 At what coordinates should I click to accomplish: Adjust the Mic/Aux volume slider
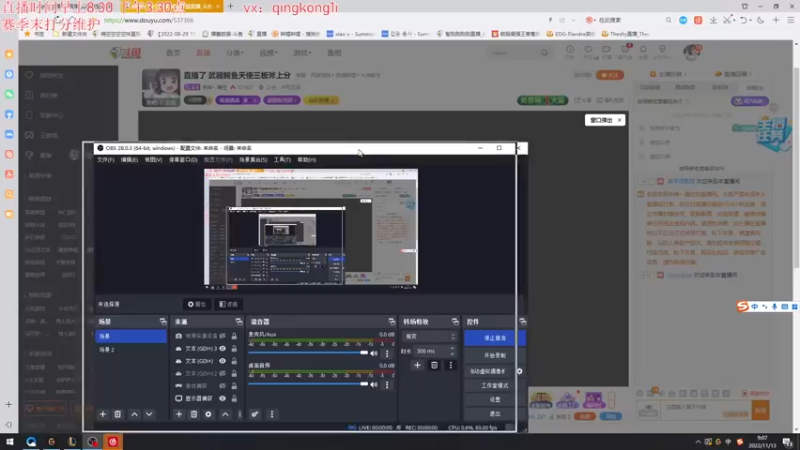[308, 353]
